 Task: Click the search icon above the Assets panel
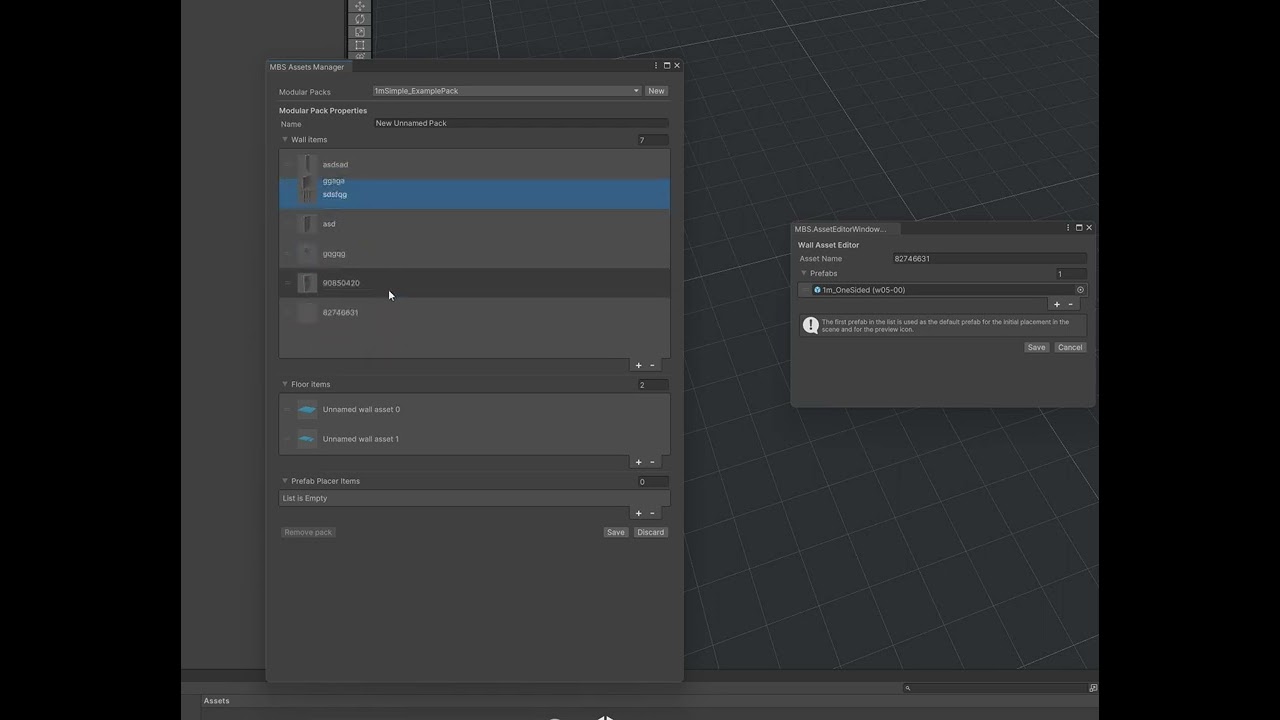click(x=908, y=687)
